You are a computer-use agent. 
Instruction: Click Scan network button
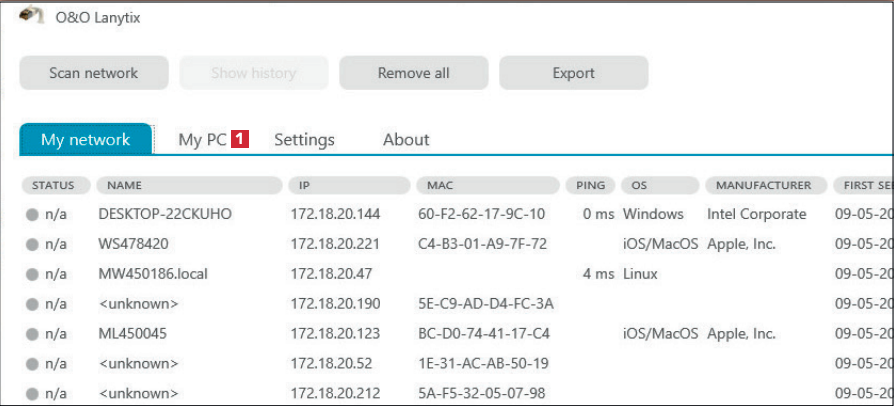click(94, 73)
